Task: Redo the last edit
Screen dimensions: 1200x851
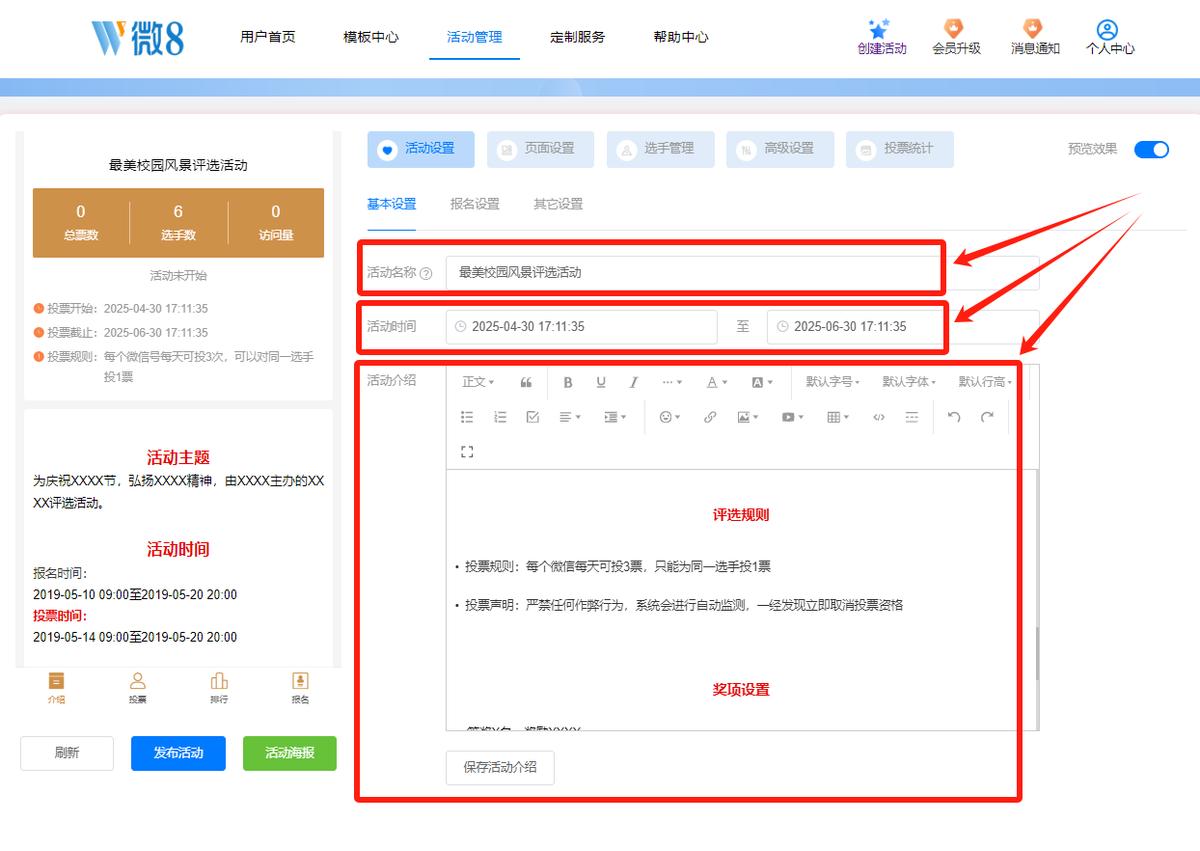Action: [x=987, y=417]
